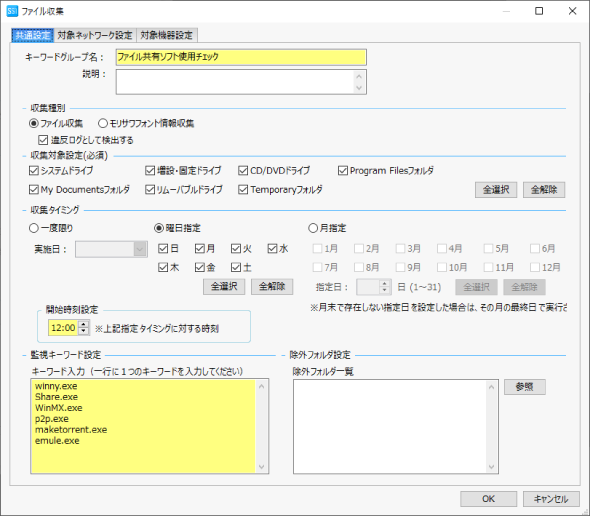590x516 pixels.
Task: Click the 7月 checkbox
Action: (318, 268)
